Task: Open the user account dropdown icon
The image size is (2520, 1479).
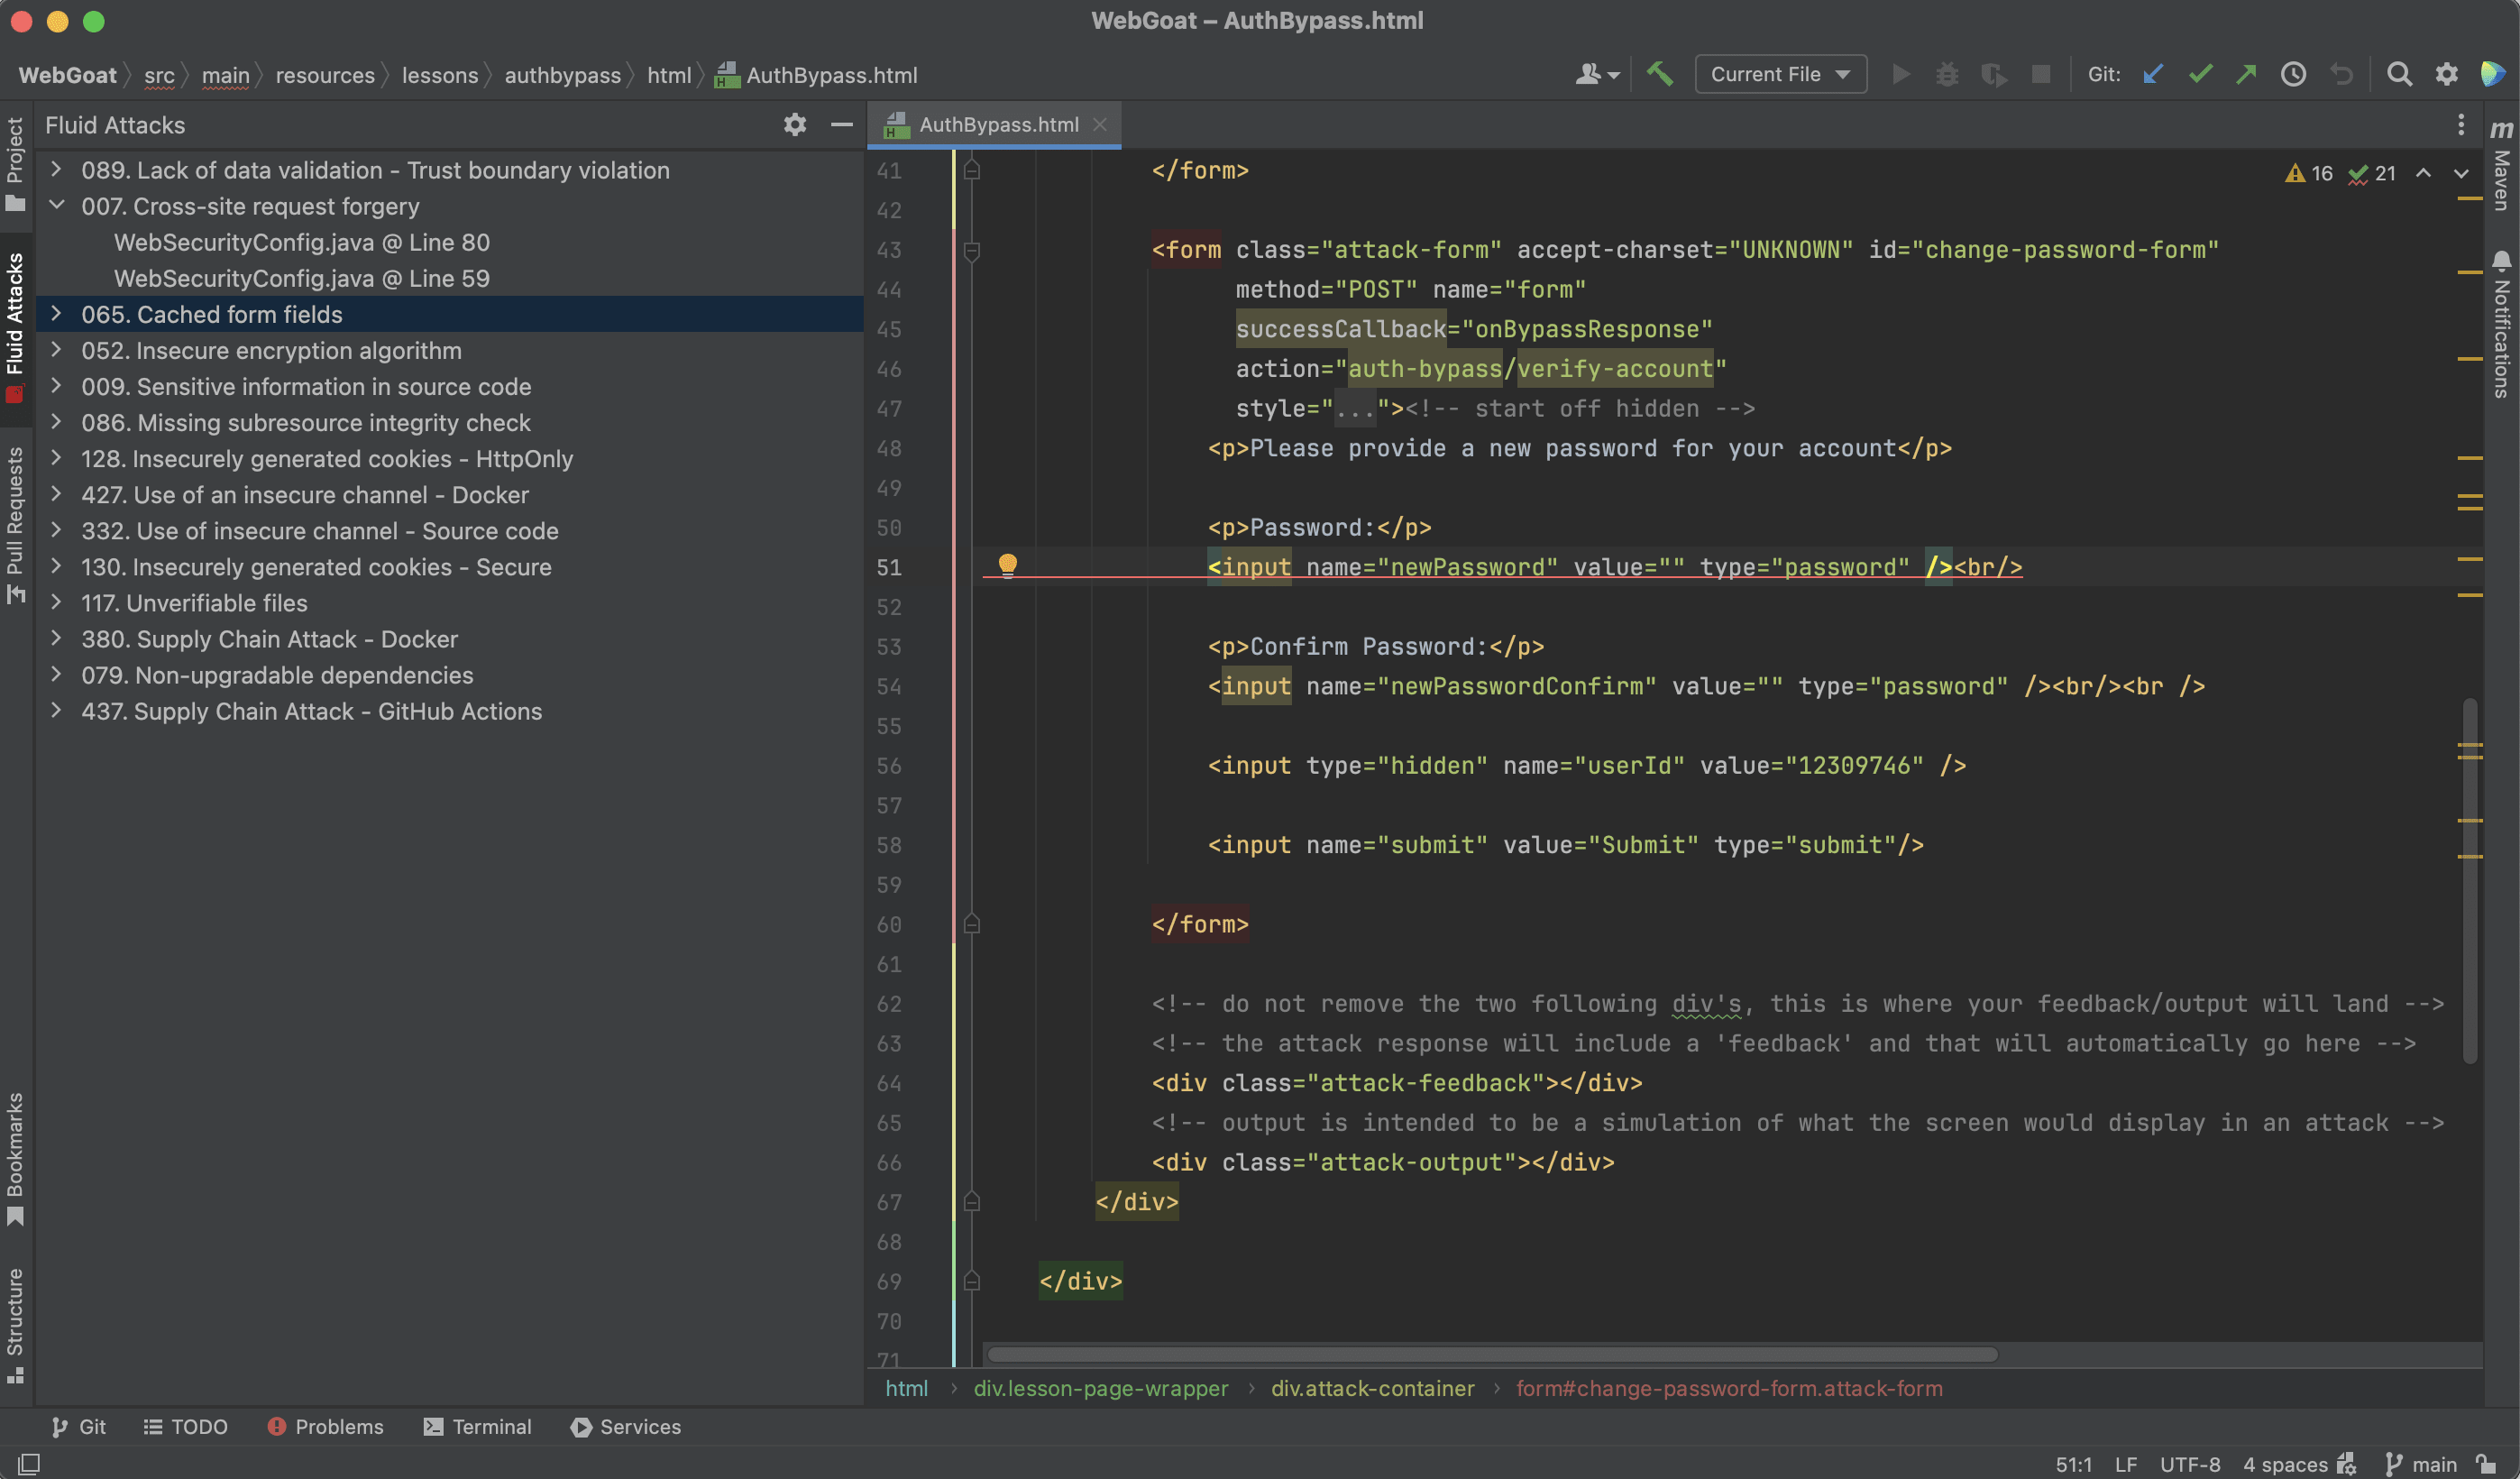Action: click(x=1597, y=74)
